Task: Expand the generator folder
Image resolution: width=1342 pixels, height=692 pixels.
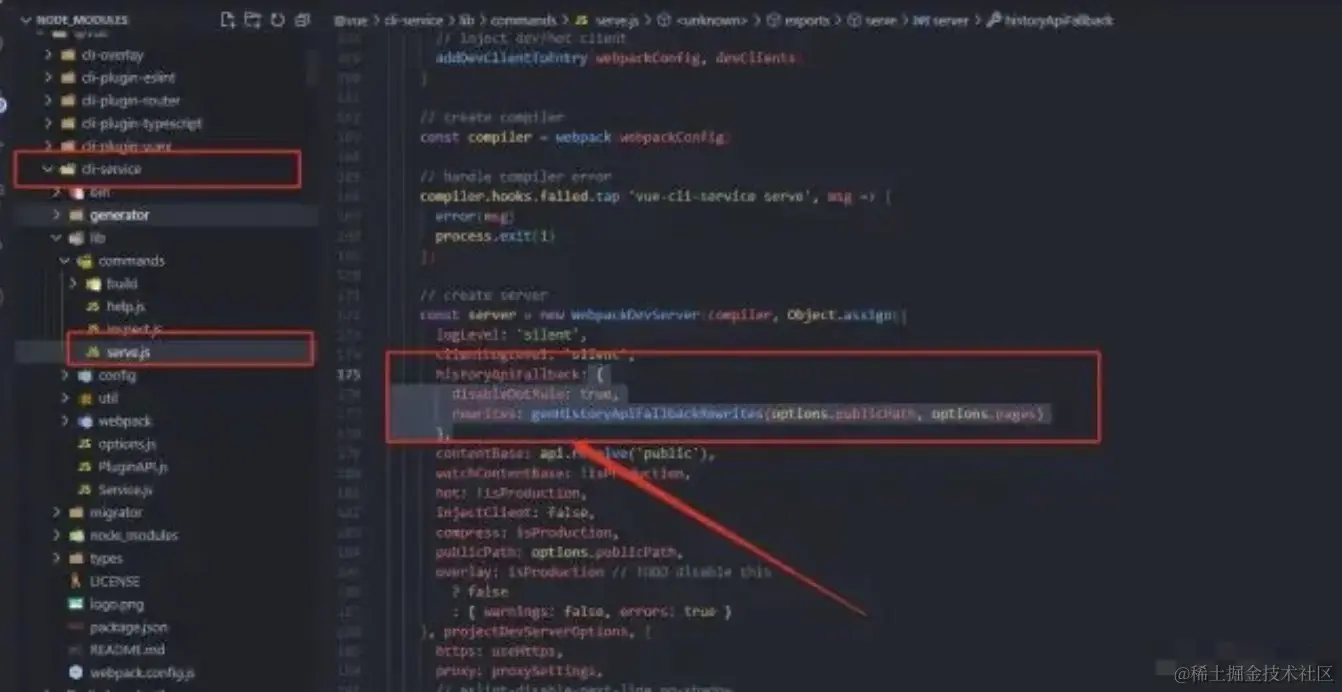Action: coord(56,215)
